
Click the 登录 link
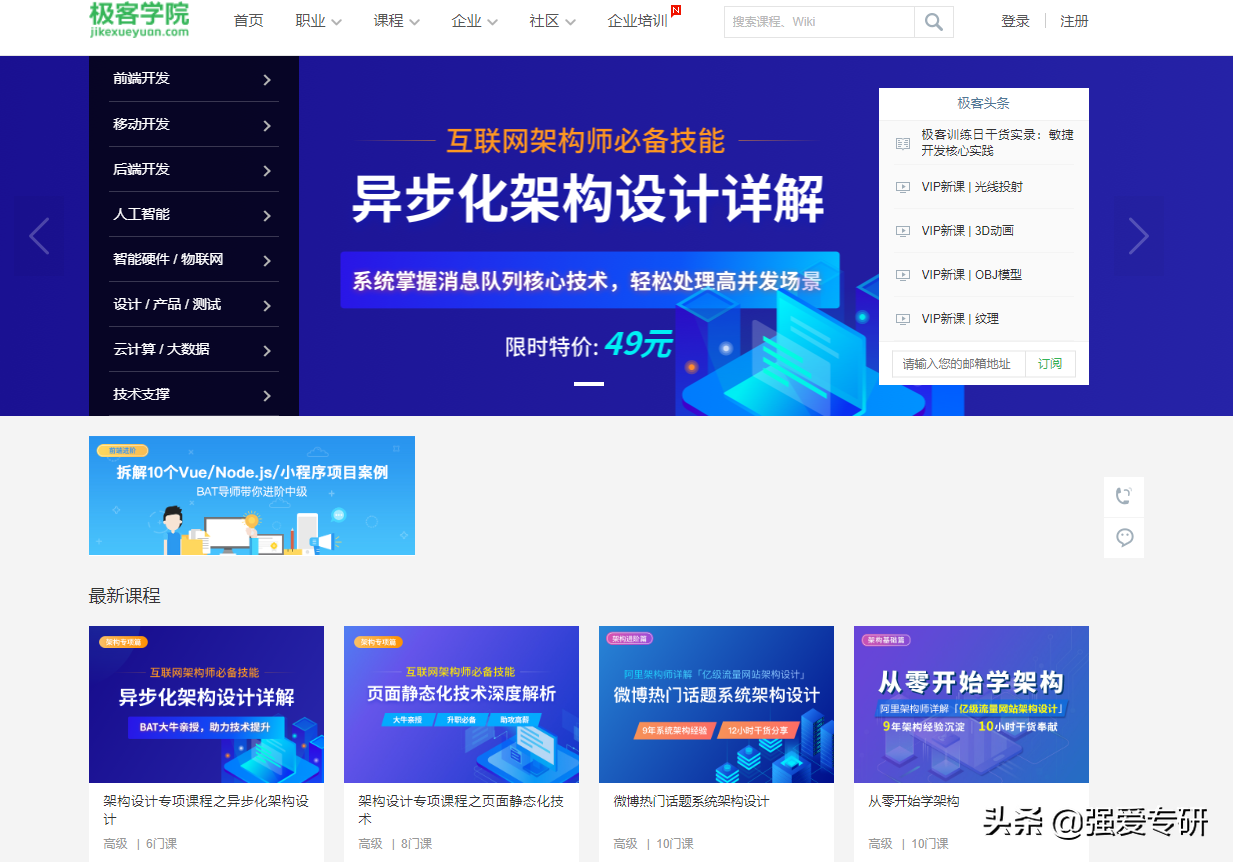1015,21
